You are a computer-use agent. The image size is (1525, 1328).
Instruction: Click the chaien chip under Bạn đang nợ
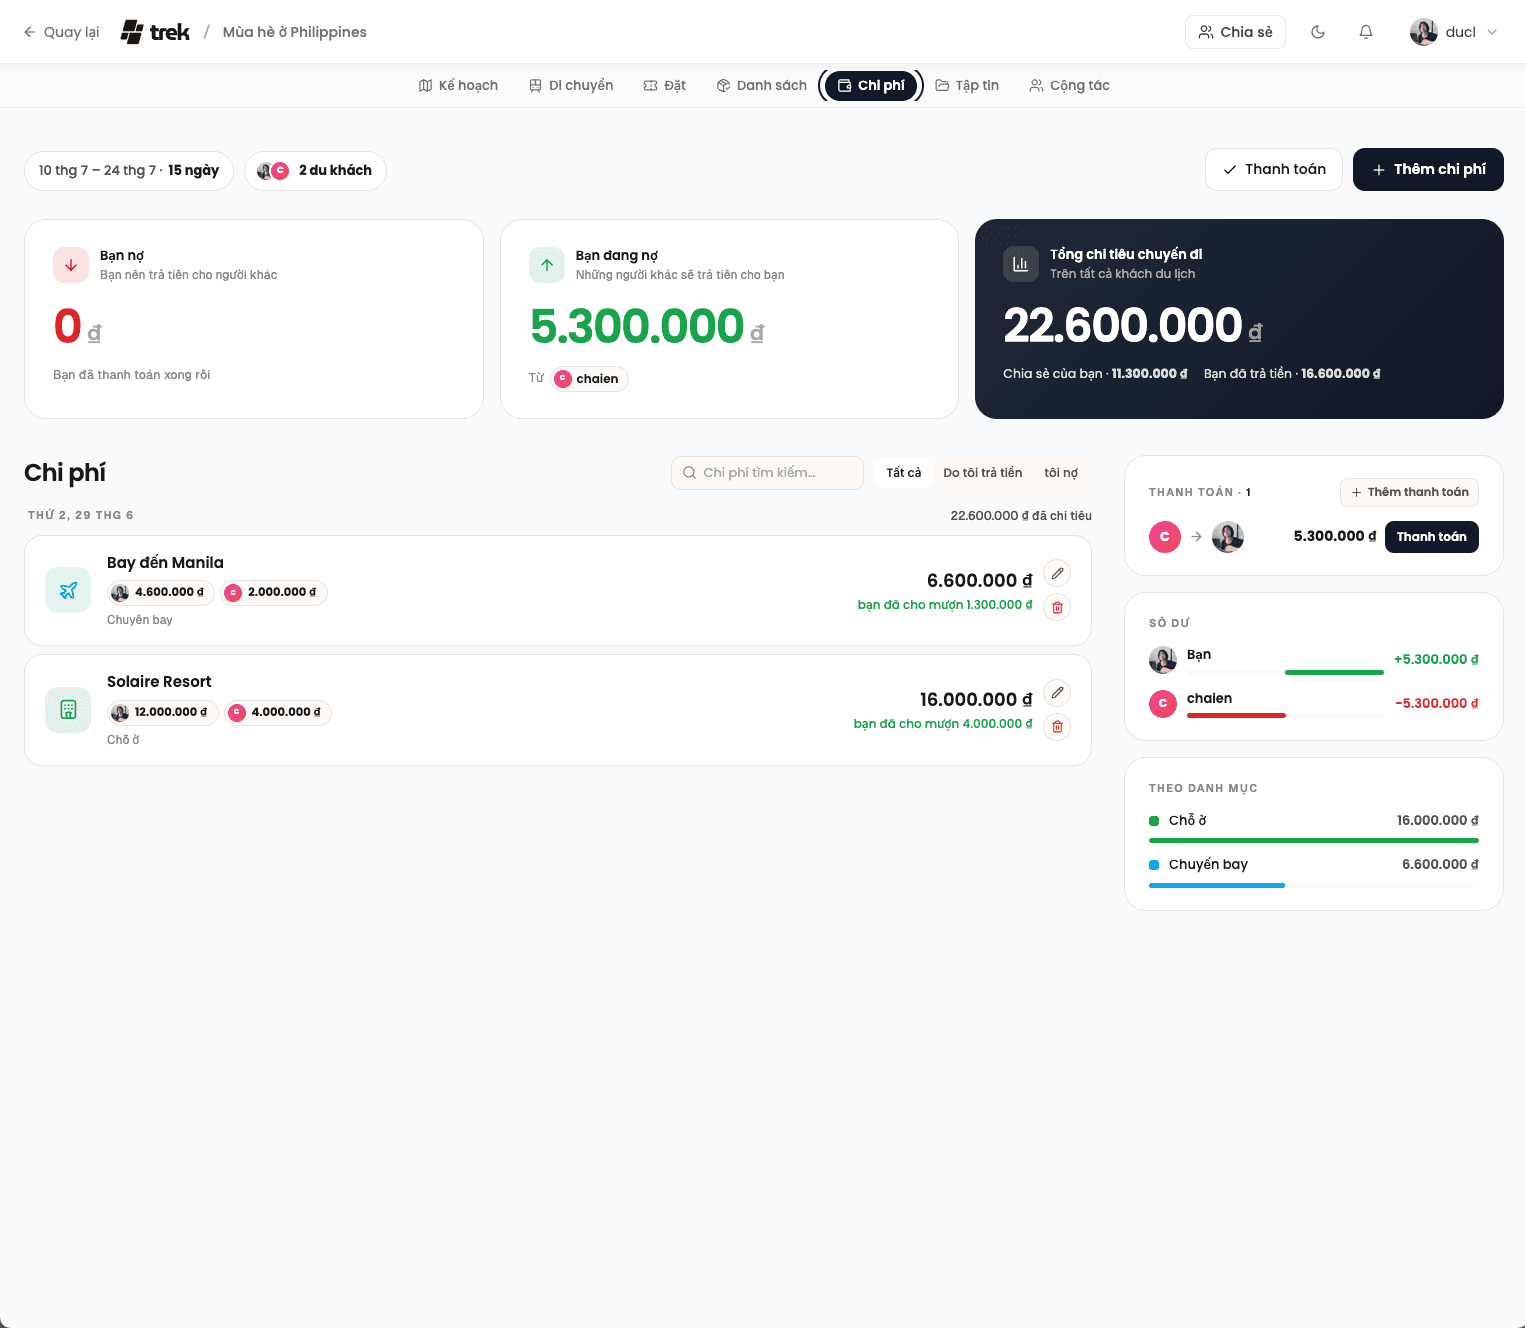coord(588,378)
